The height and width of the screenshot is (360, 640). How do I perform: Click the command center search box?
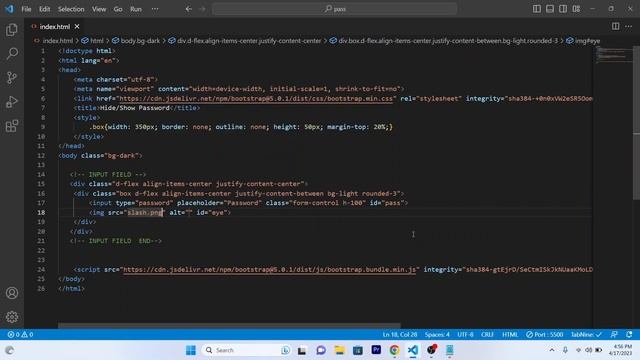pos(334,9)
